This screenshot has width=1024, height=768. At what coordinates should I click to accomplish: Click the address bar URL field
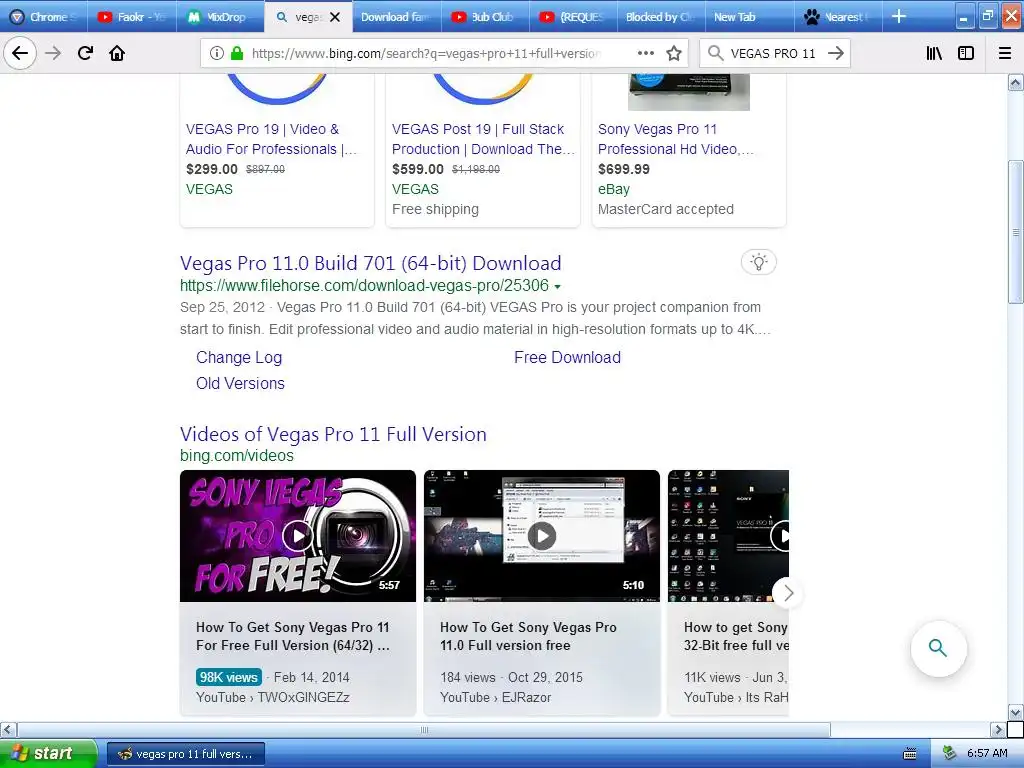coord(424,53)
